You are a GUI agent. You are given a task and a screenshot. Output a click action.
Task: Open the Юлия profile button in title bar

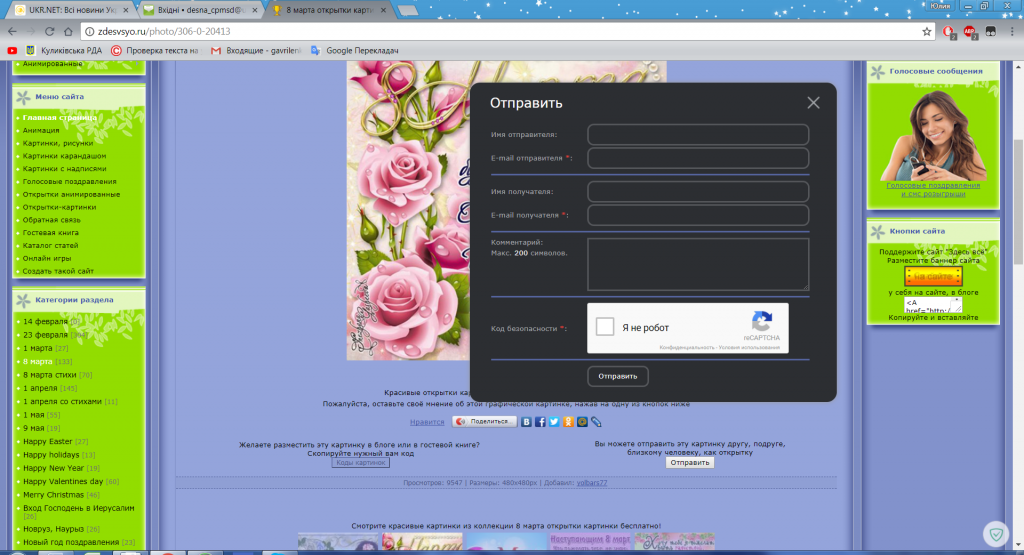[x=940, y=6]
